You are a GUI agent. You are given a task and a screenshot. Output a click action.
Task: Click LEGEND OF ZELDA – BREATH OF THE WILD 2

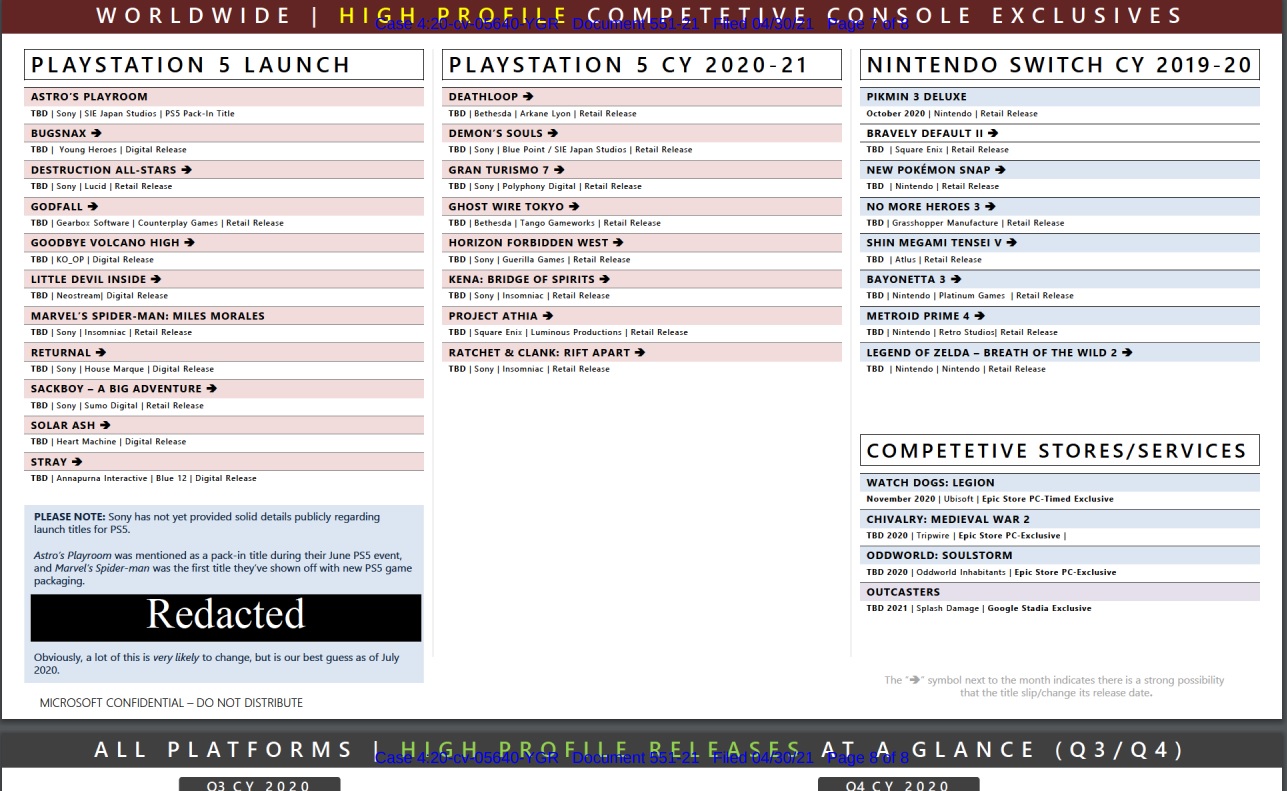[999, 352]
